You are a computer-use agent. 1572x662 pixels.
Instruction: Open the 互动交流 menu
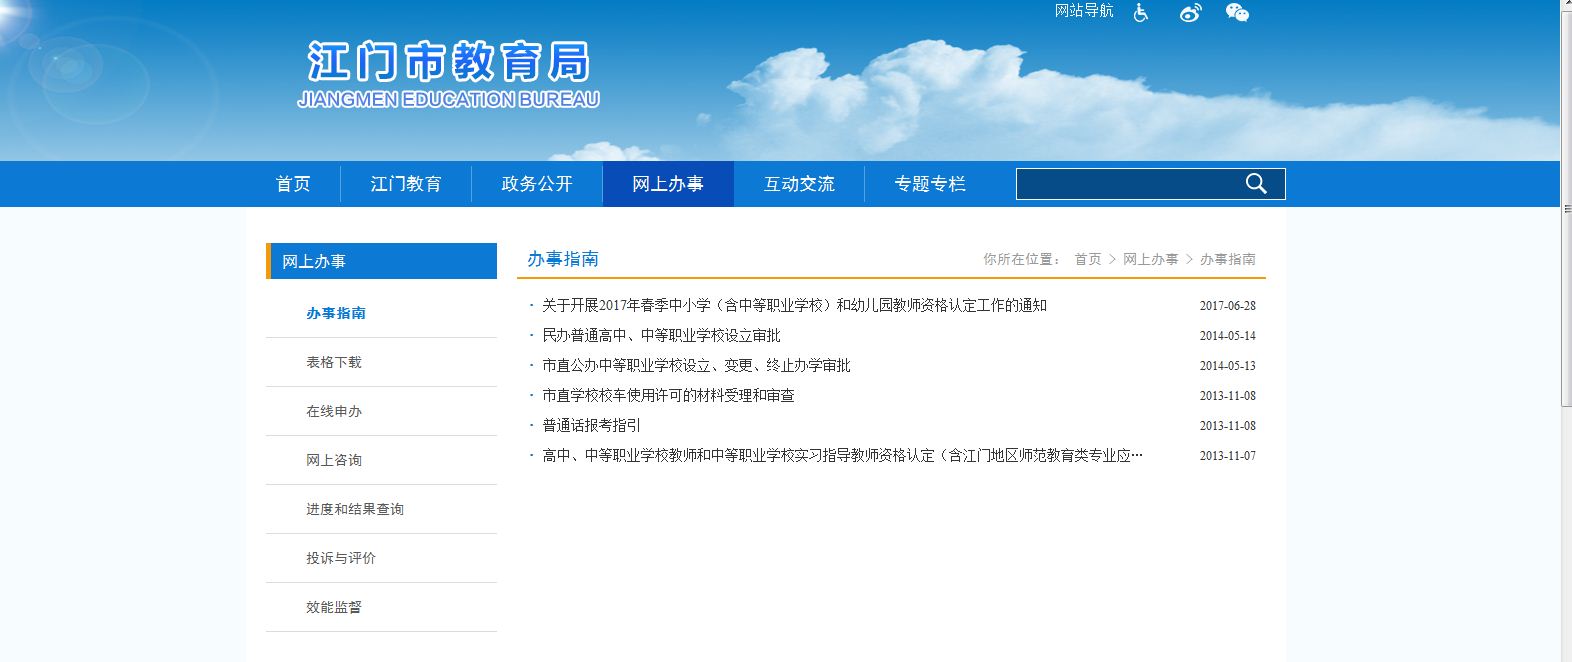tap(799, 184)
